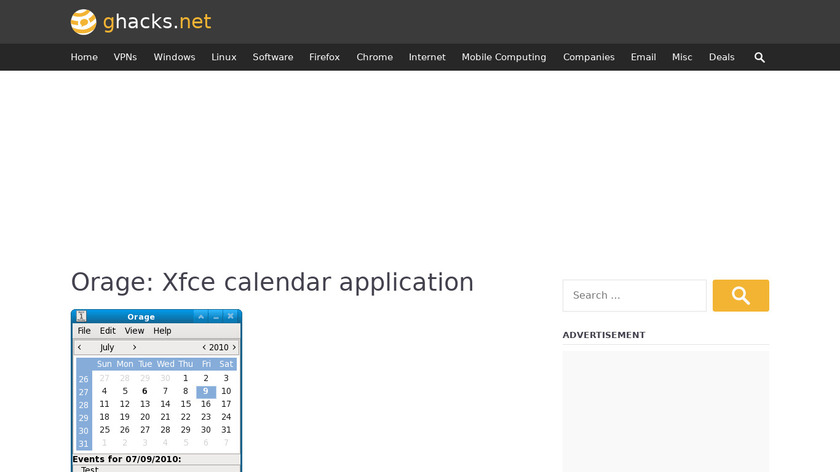
Task: Open the Firefox category
Action: pyautogui.click(x=324, y=57)
